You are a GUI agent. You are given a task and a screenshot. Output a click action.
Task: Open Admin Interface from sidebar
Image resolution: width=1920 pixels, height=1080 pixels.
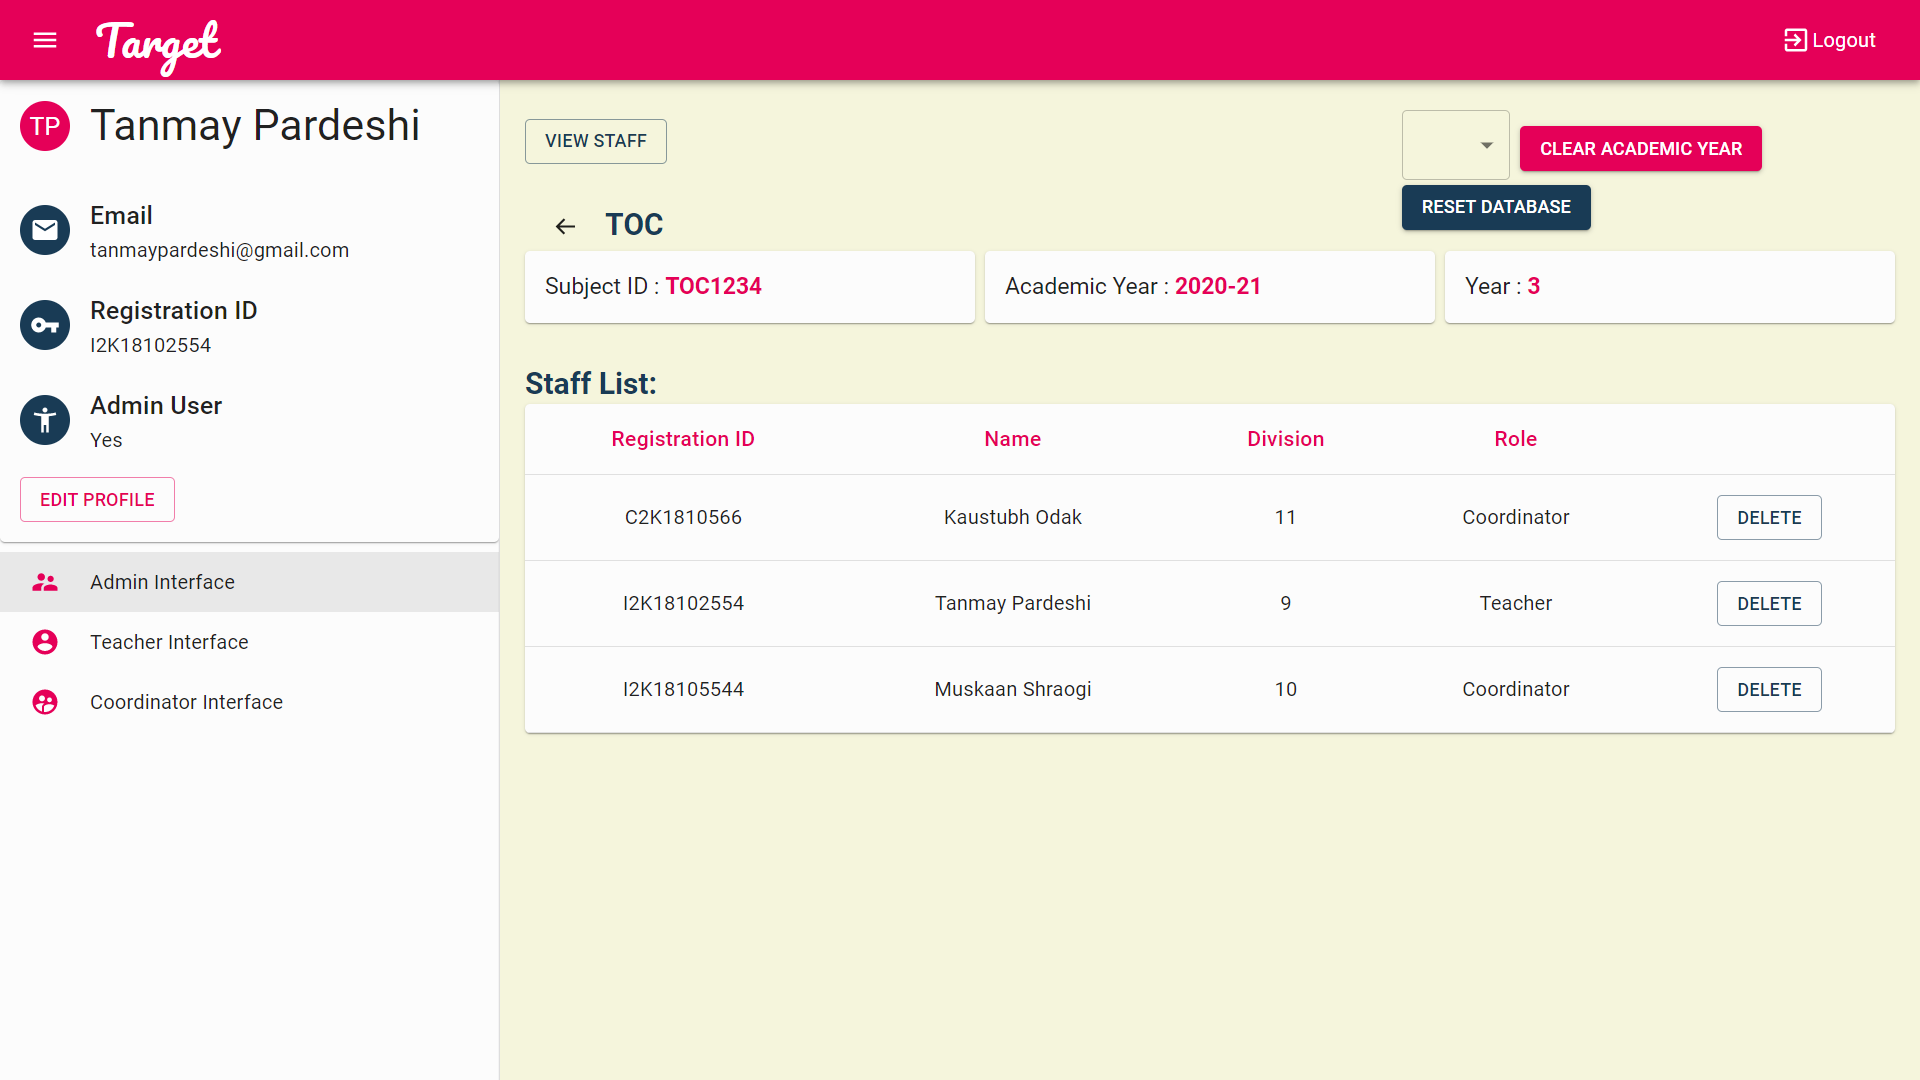click(x=162, y=582)
